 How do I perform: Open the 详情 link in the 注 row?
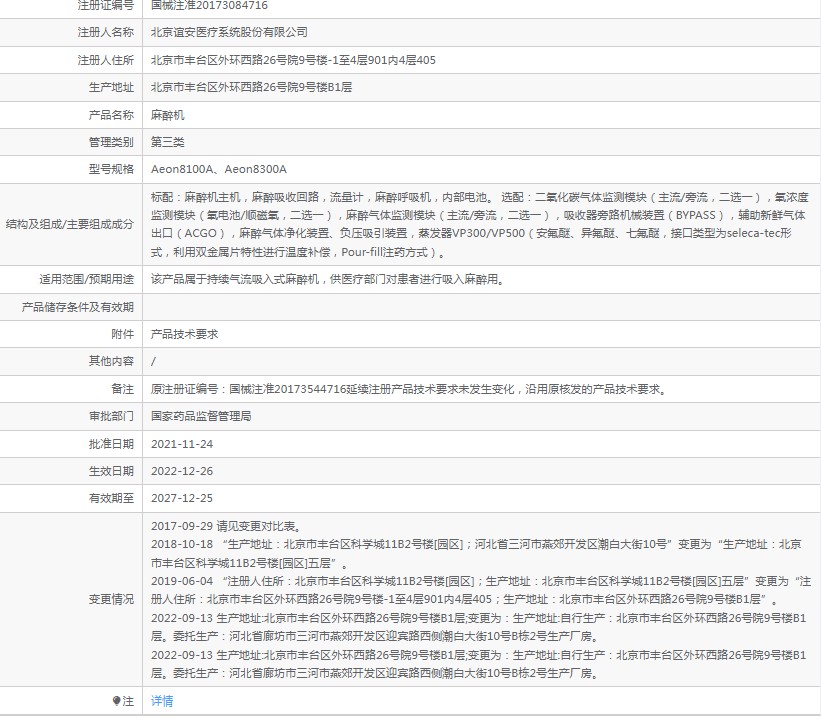(162, 701)
